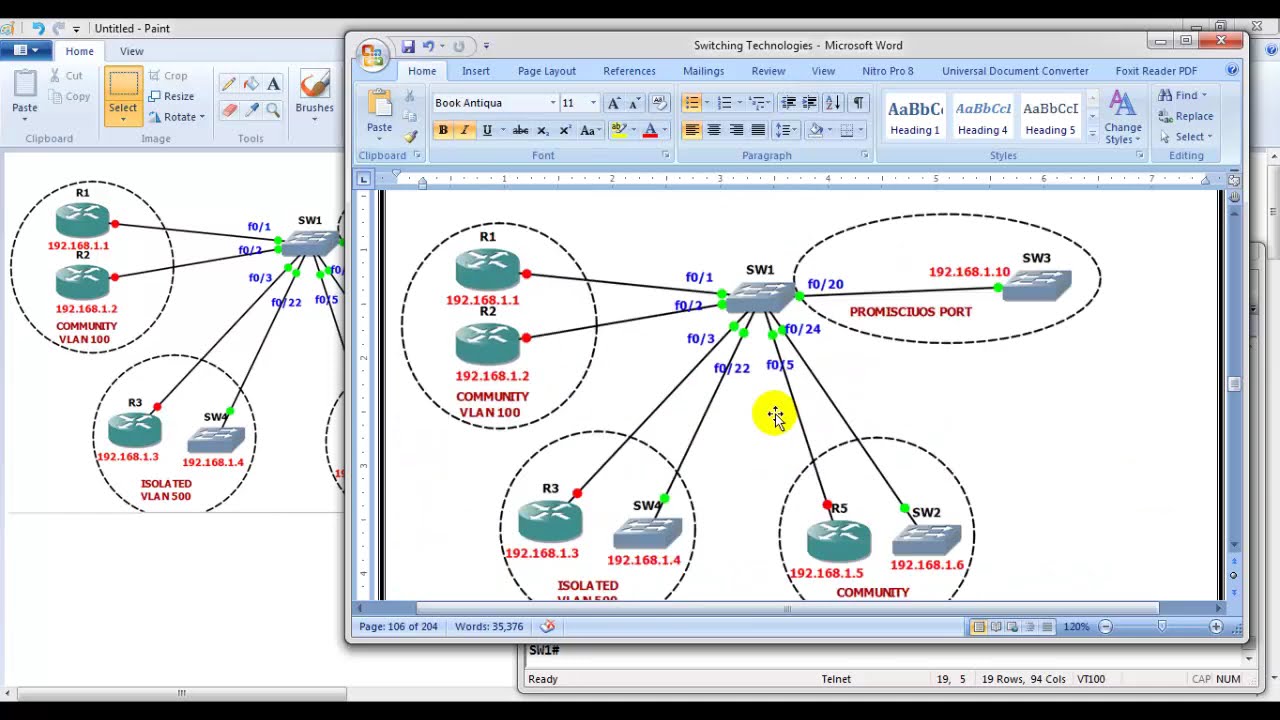Click Replace in the Editing group
Image resolution: width=1280 pixels, height=720 pixels.
coord(1186,116)
